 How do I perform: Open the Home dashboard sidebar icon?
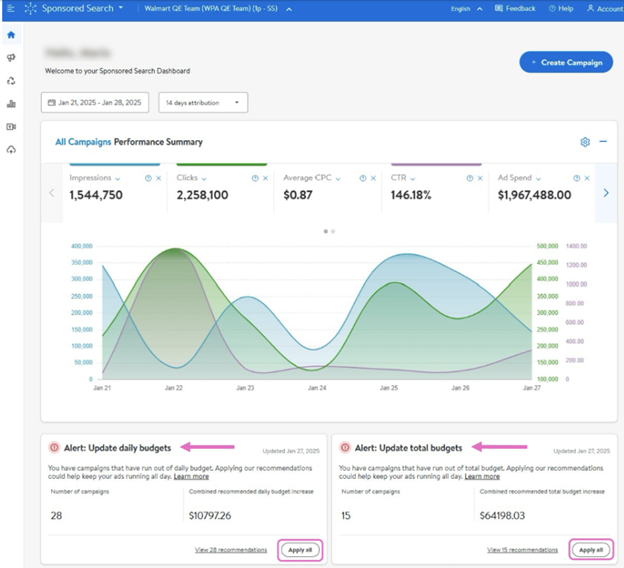click(11, 35)
